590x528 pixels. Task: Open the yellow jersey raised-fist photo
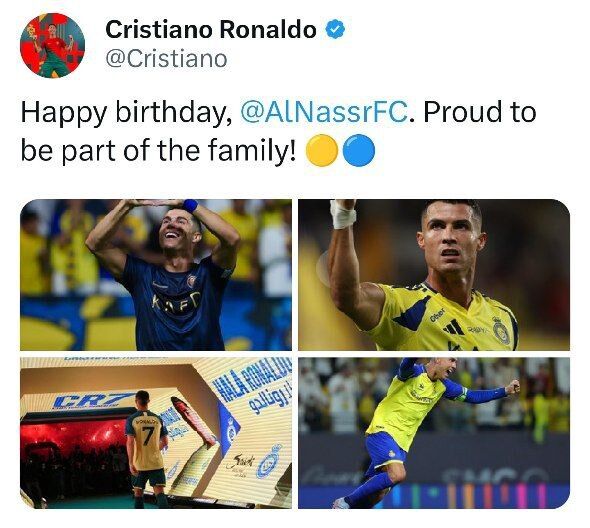(x=434, y=275)
